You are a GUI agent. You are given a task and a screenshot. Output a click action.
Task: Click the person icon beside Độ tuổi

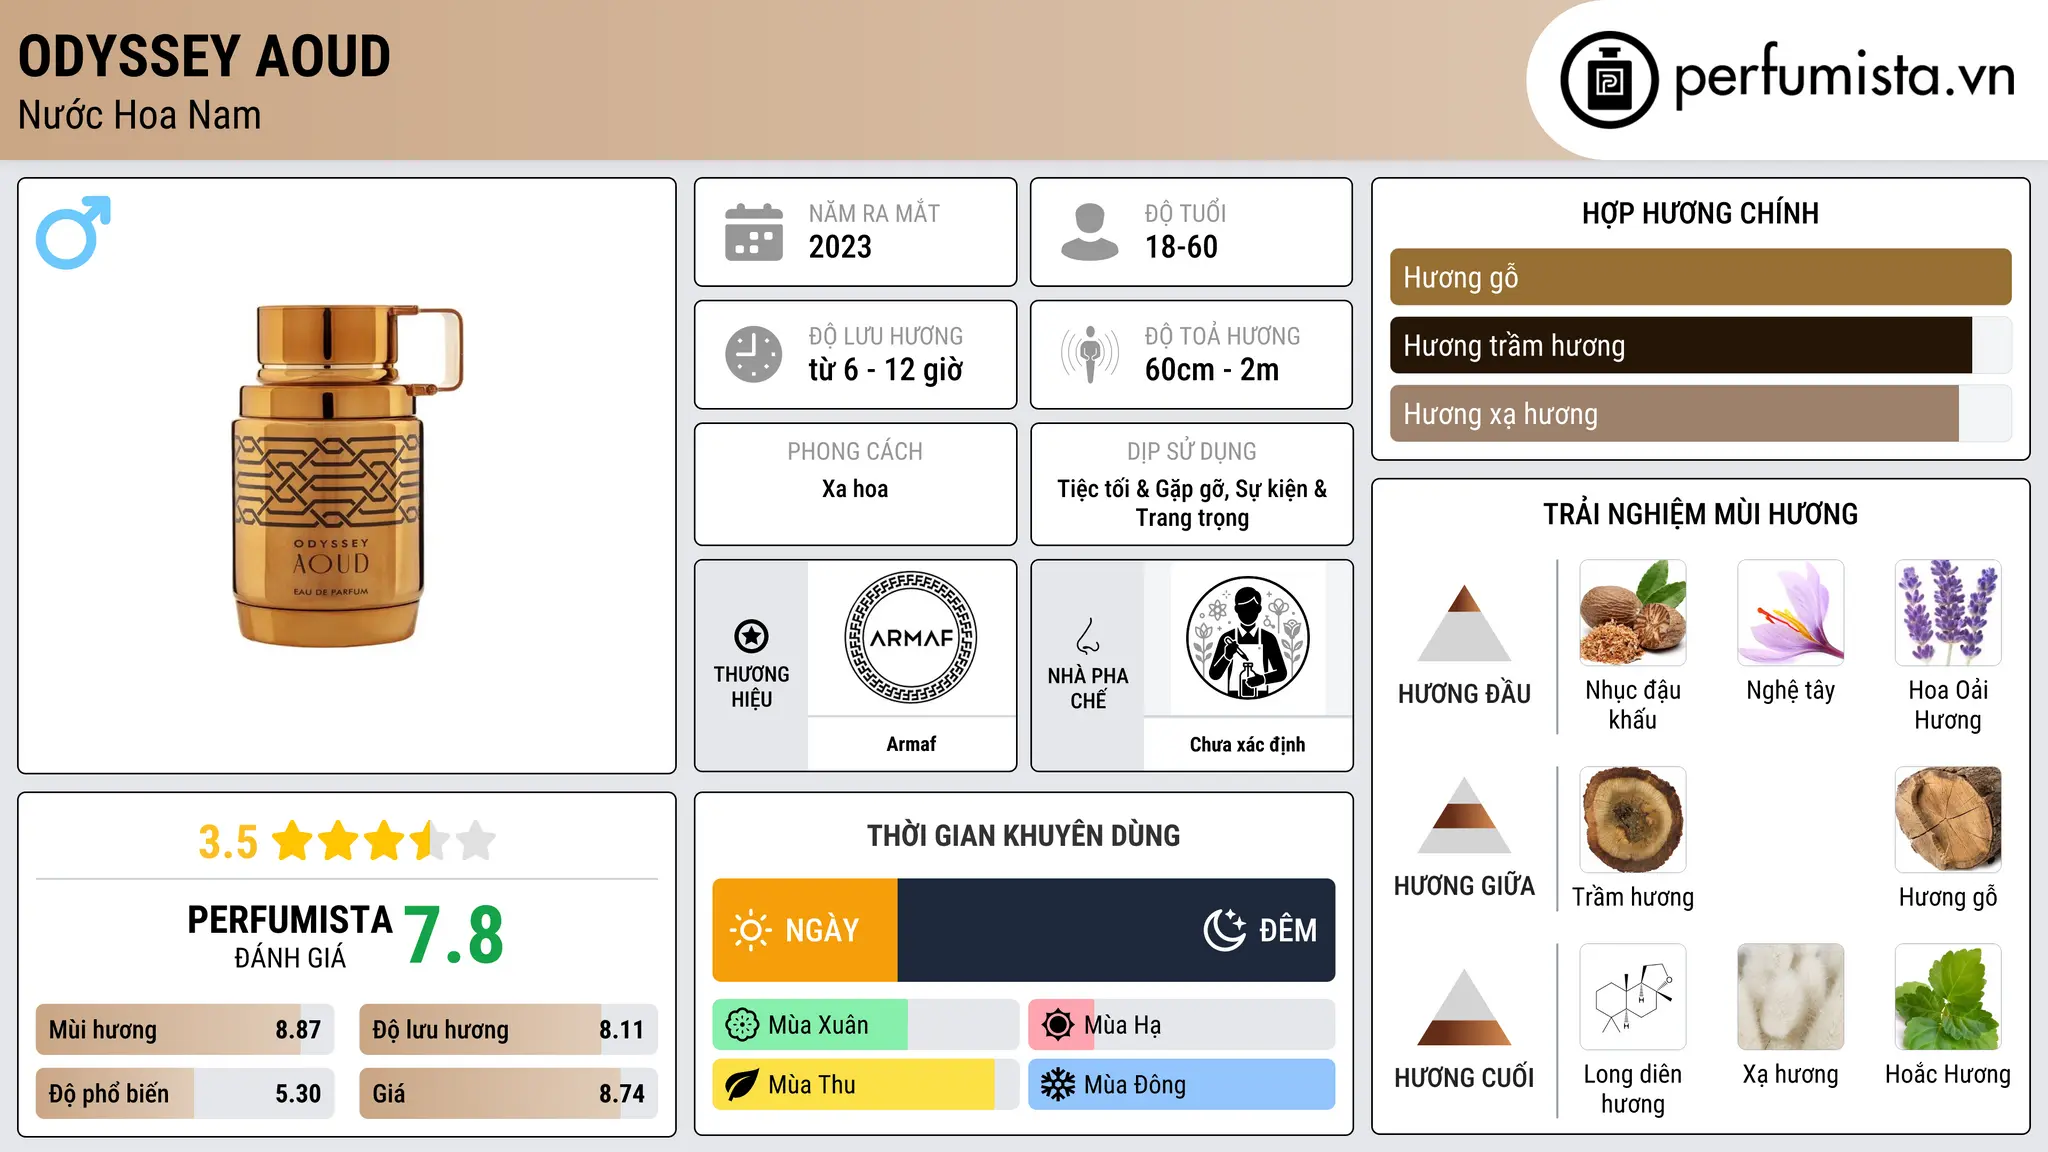coord(1089,232)
